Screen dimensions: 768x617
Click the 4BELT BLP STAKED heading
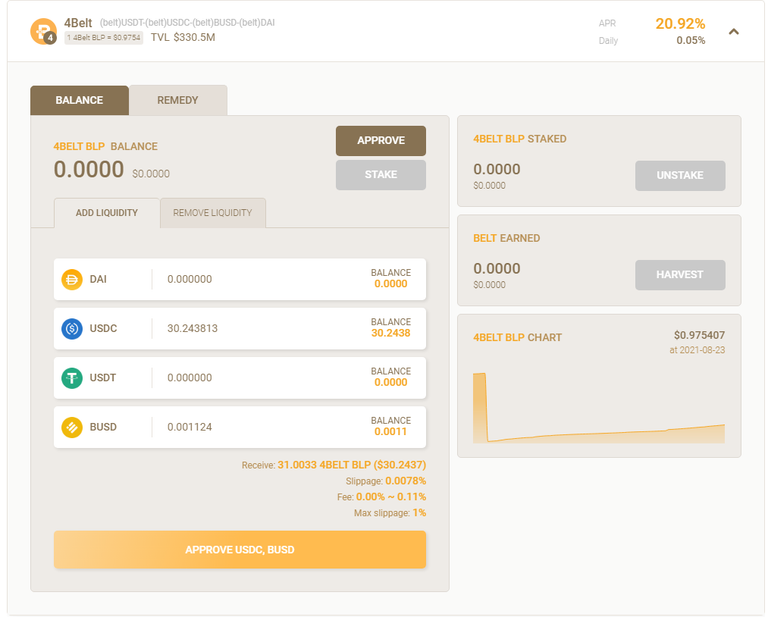tap(520, 139)
